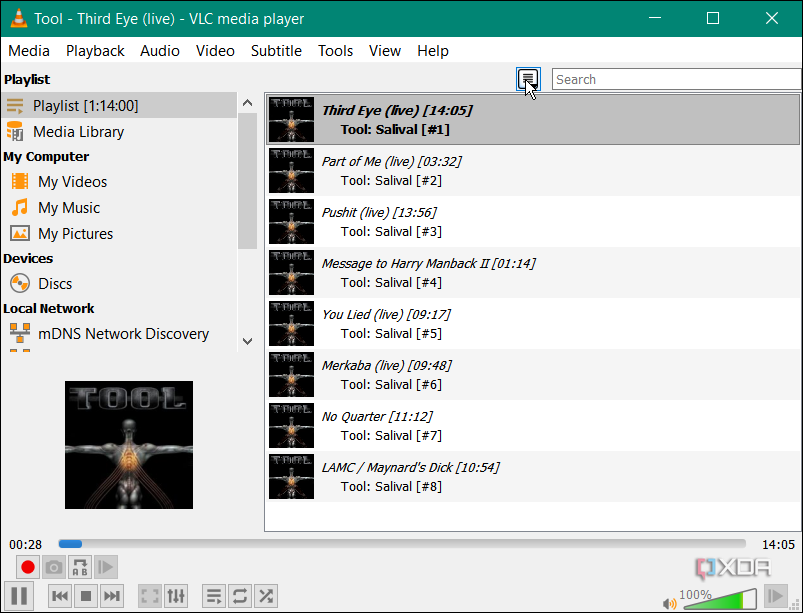Viewport: 803px width, 613px height.
Task: Click the mDNS network icon
Action: click(x=19, y=333)
